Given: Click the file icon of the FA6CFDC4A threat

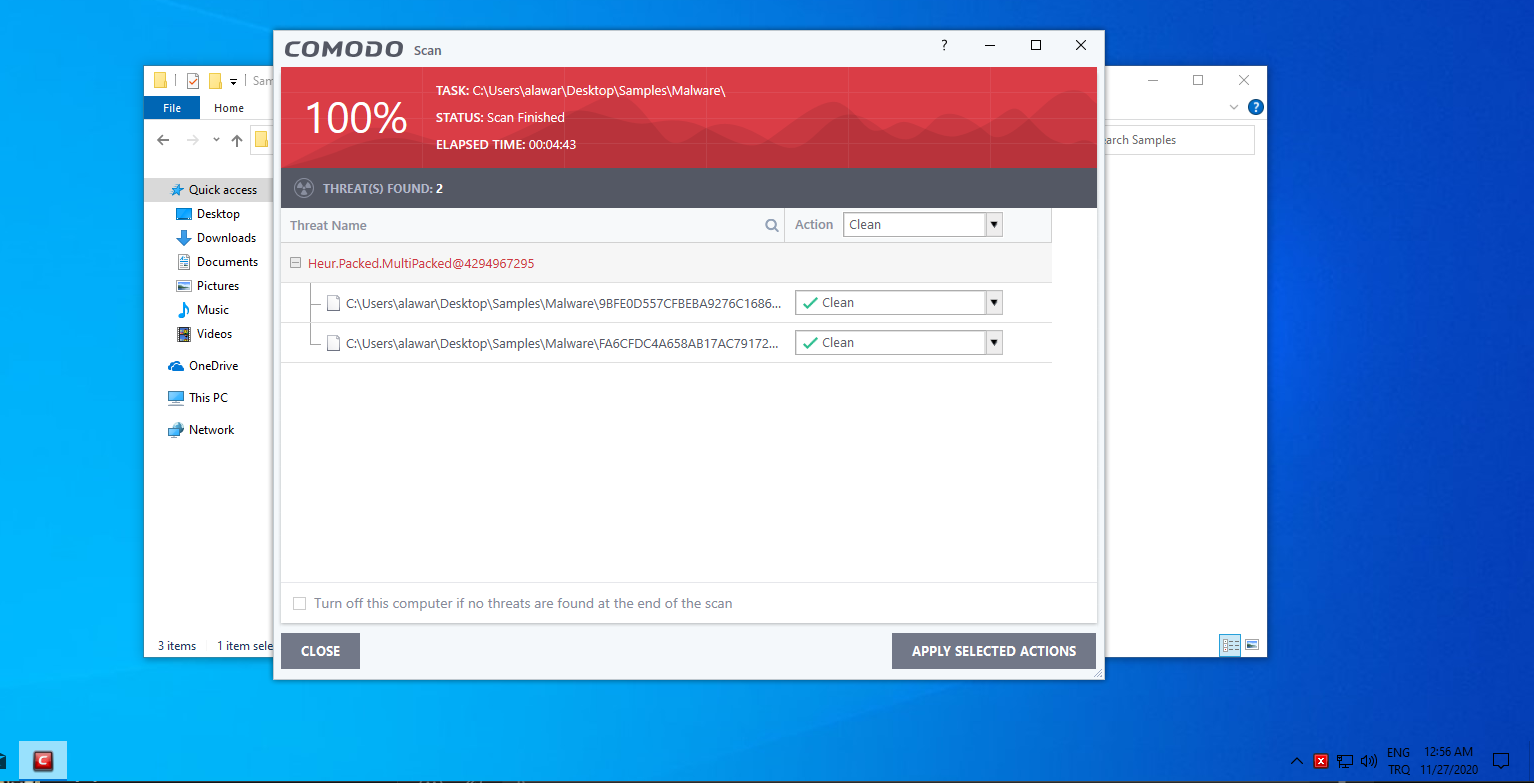Looking at the screenshot, I should click(x=334, y=343).
